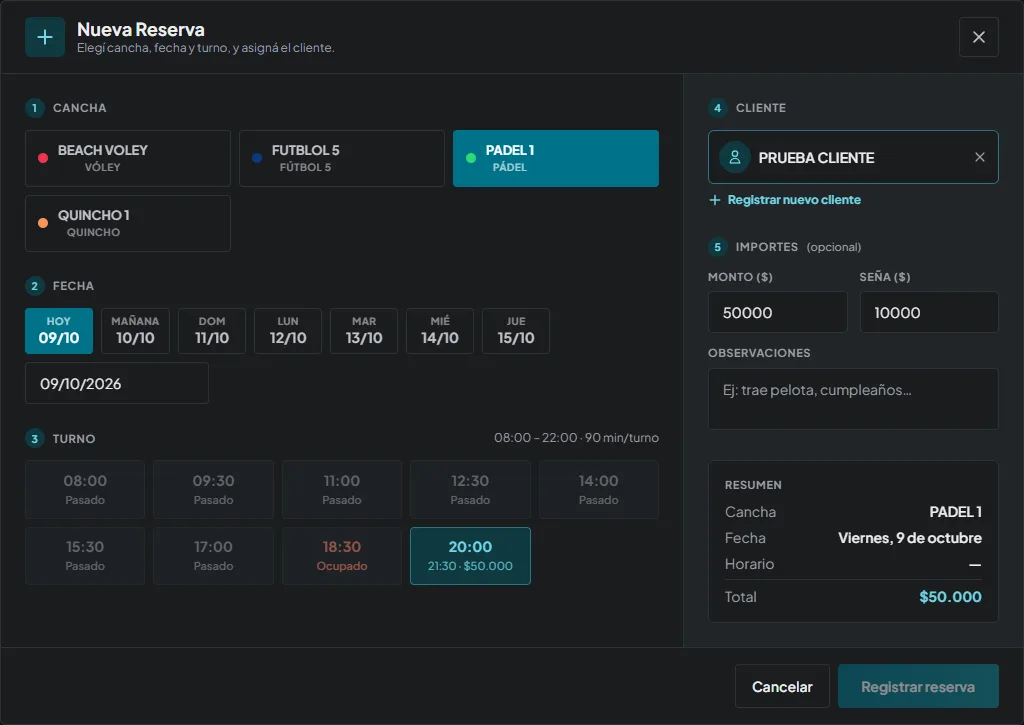Click Registrar nuevo cliente link
Image resolution: width=1024 pixels, height=725 pixels.
coord(785,200)
